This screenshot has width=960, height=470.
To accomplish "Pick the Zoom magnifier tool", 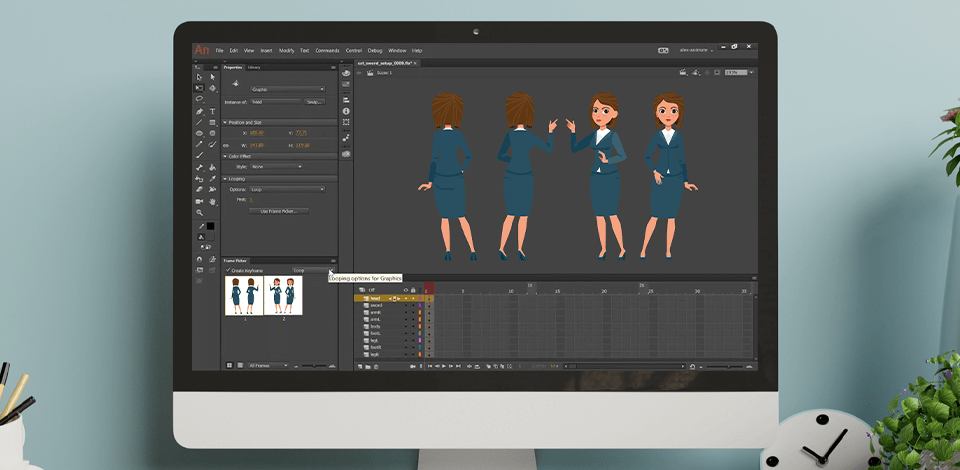I will pos(199,213).
